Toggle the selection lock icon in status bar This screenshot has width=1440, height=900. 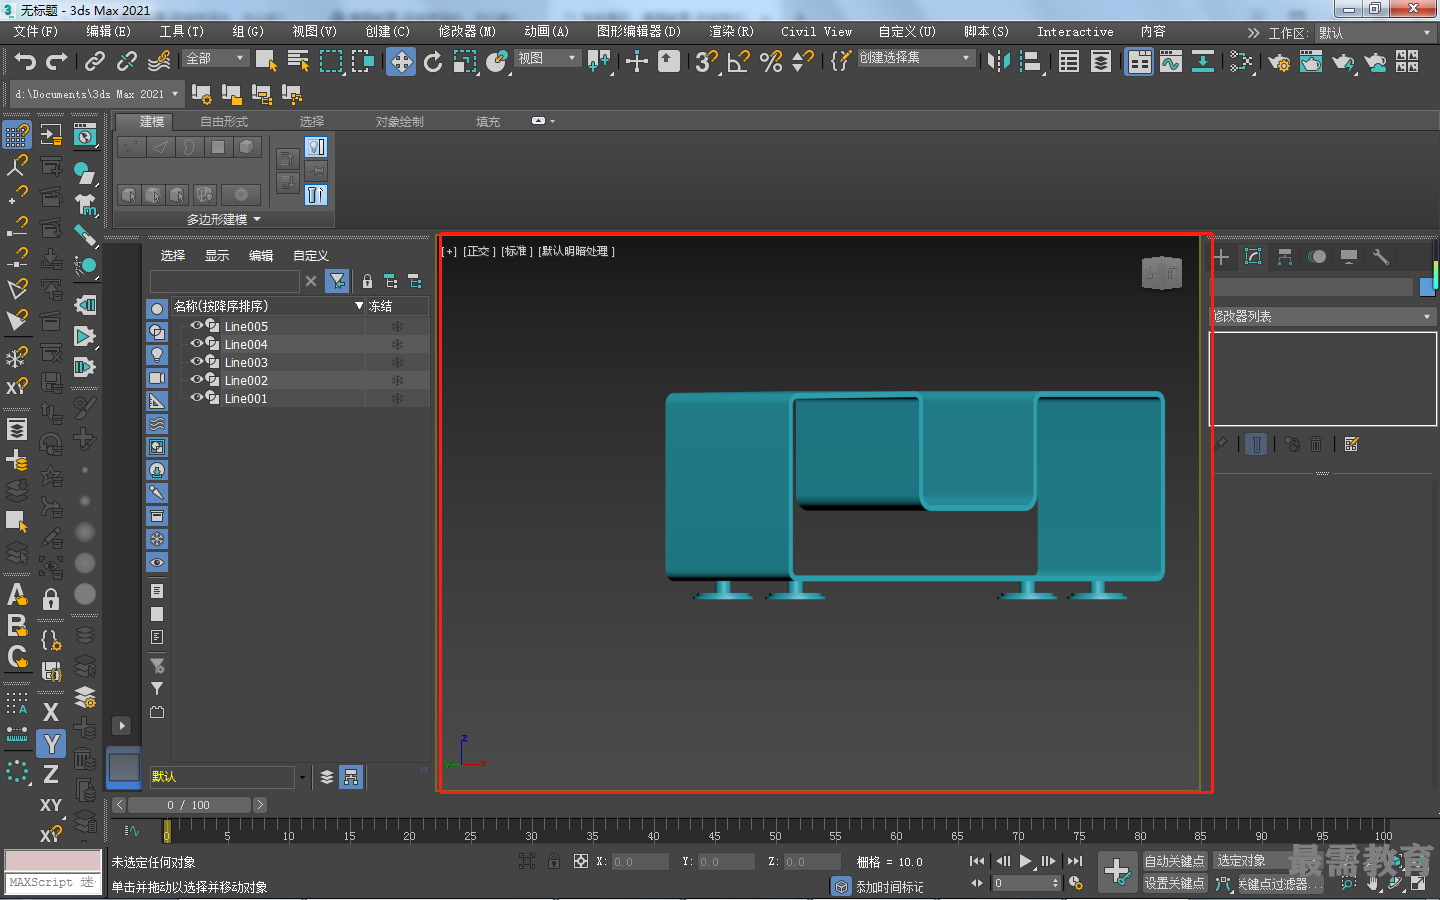554,861
